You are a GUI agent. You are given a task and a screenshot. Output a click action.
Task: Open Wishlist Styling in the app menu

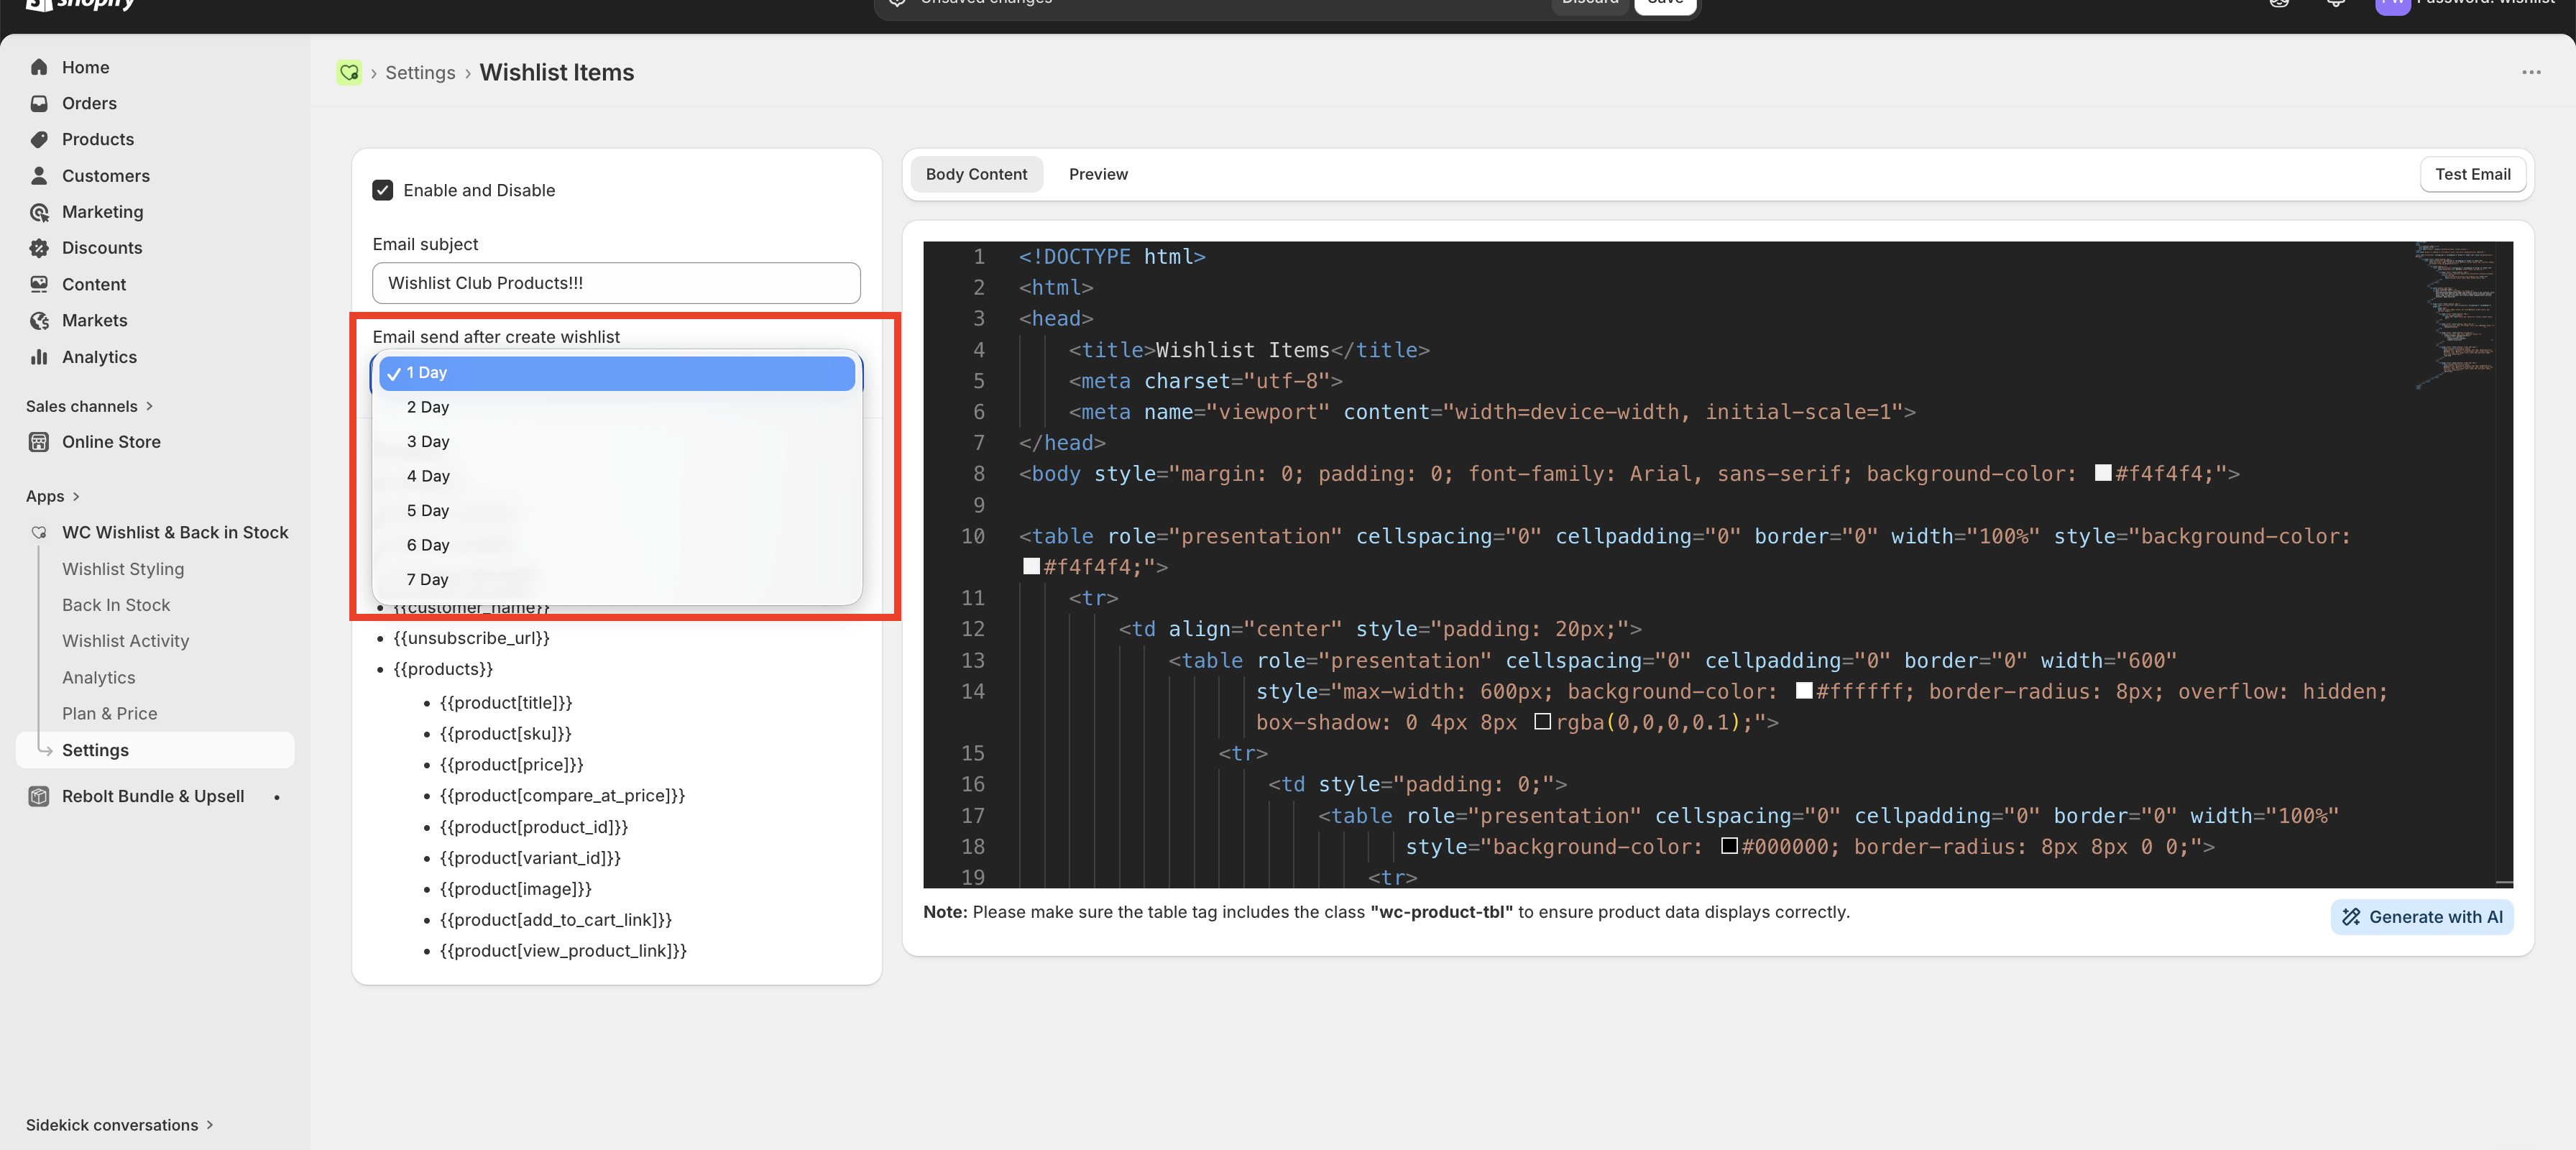[x=123, y=569]
